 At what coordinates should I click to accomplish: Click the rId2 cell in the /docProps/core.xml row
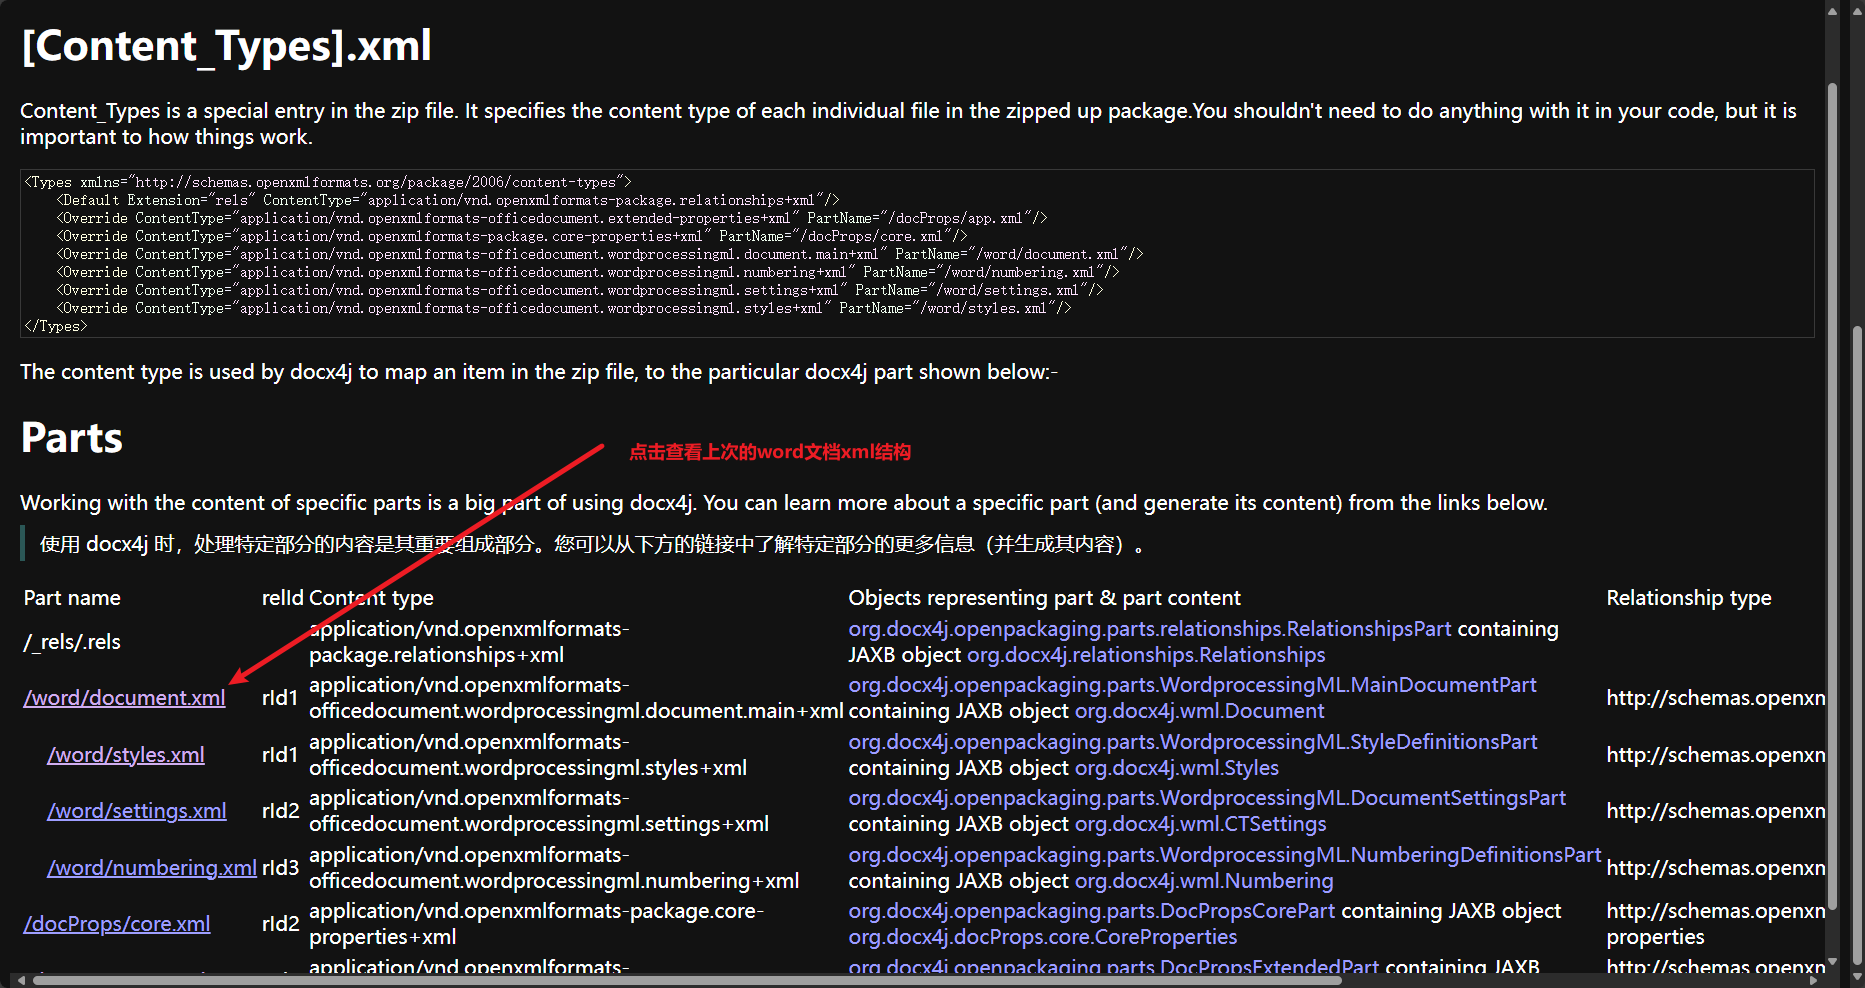[x=281, y=924]
